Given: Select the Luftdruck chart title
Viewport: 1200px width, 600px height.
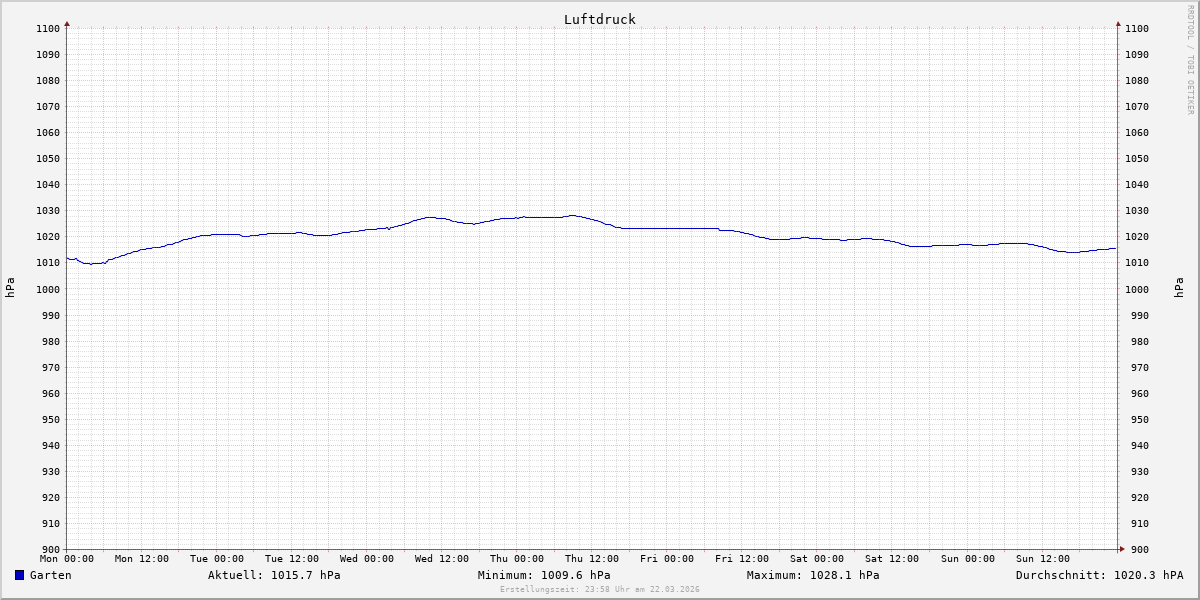Looking at the screenshot, I should [x=599, y=19].
